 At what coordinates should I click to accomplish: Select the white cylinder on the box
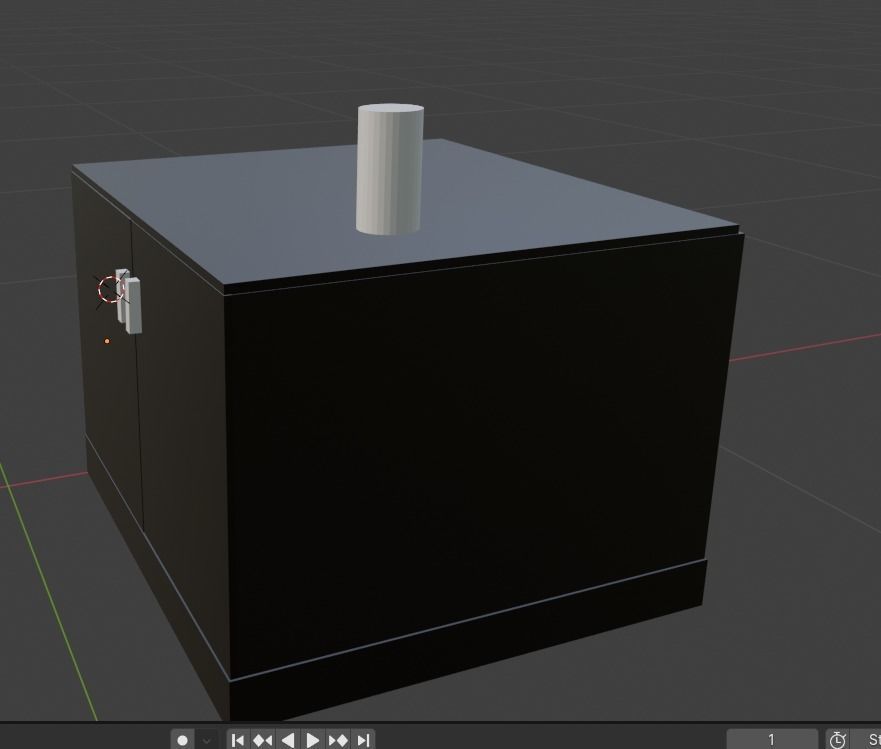point(389,169)
